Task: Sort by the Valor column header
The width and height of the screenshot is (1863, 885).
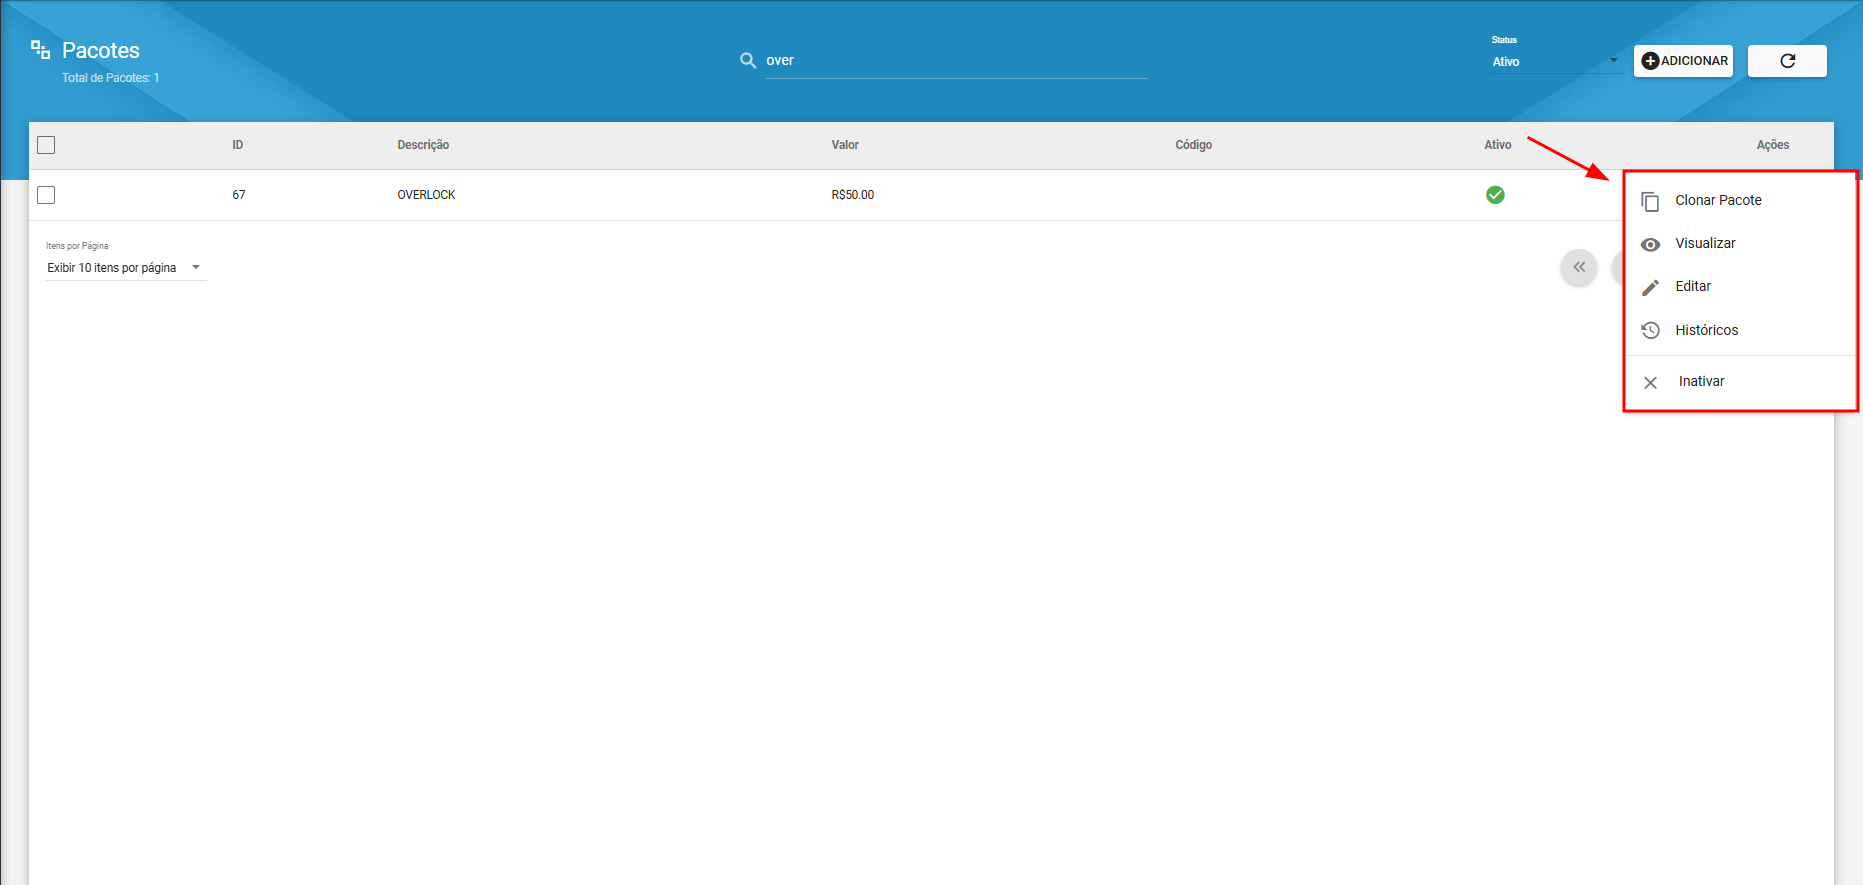Action: click(x=845, y=145)
